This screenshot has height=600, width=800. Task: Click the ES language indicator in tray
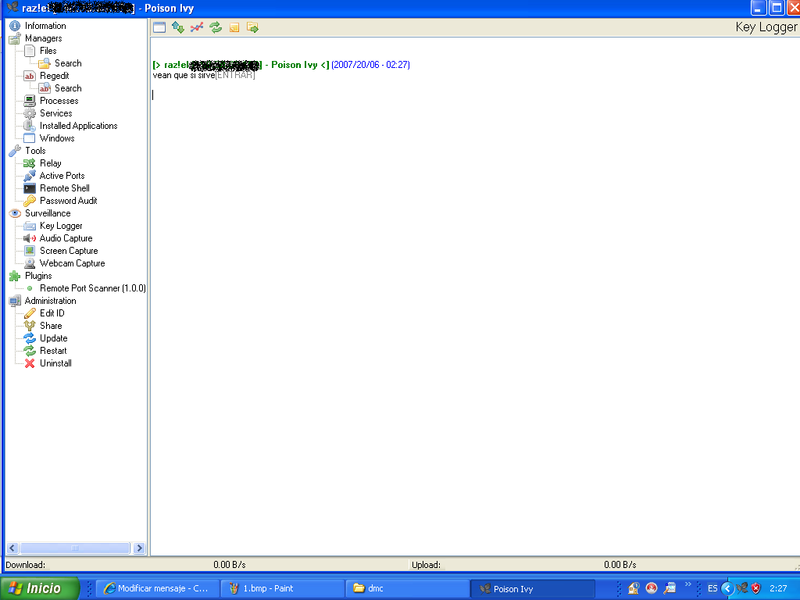712,588
